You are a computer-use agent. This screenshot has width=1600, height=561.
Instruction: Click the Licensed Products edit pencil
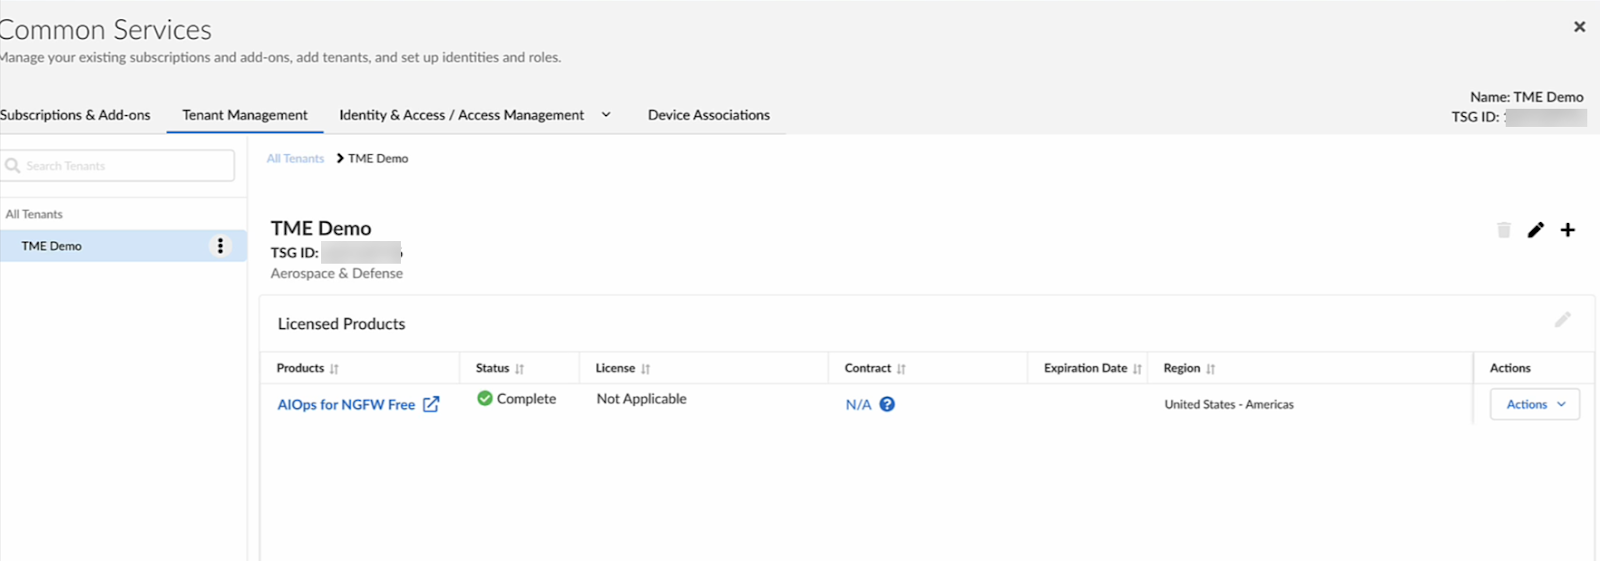1562,320
